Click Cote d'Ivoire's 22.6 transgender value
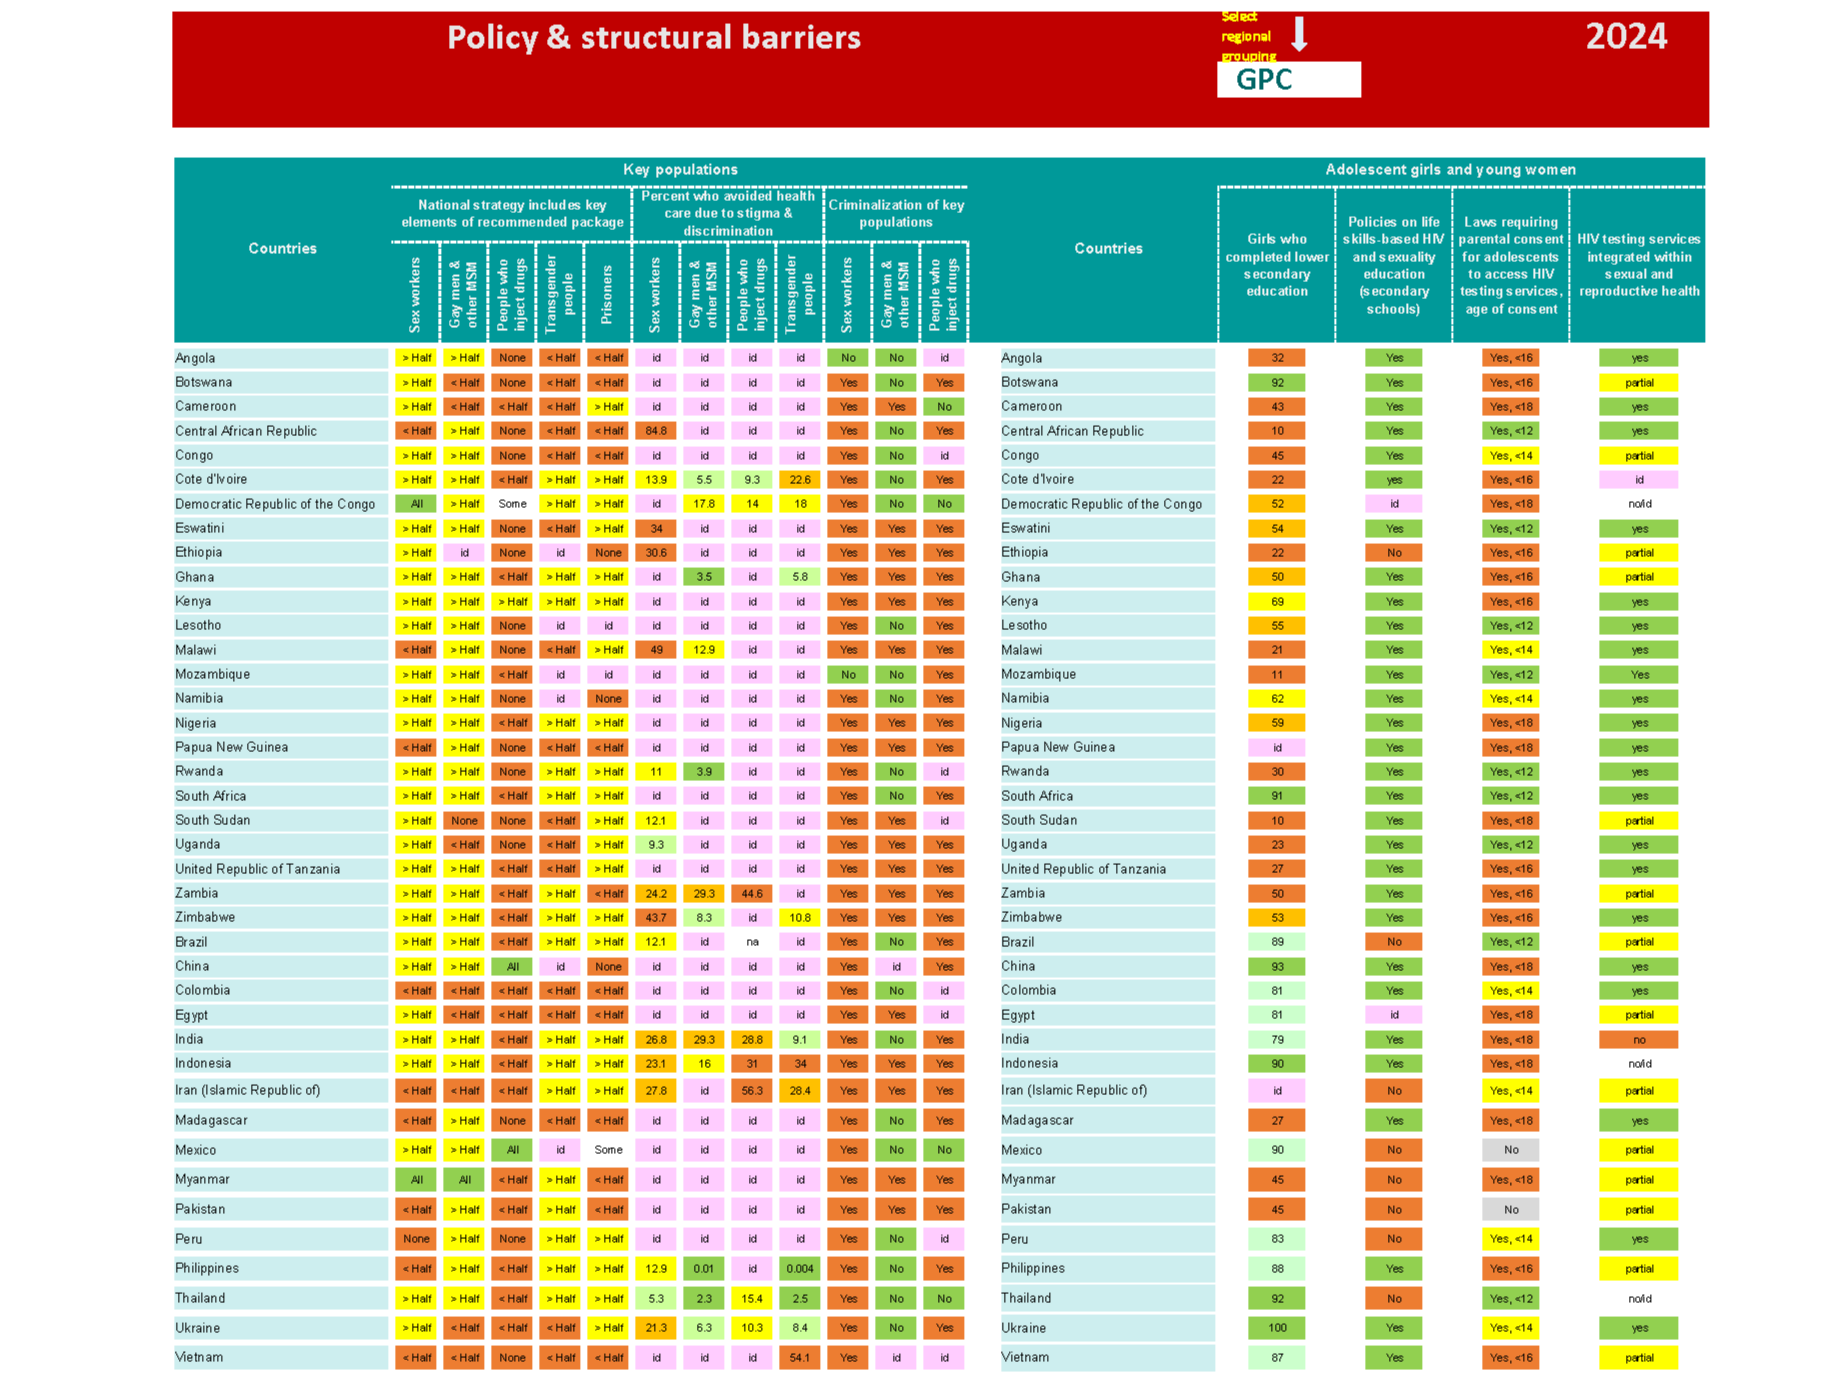The height and width of the screenshot is (1382, 1843). click(x=800, y=480)
